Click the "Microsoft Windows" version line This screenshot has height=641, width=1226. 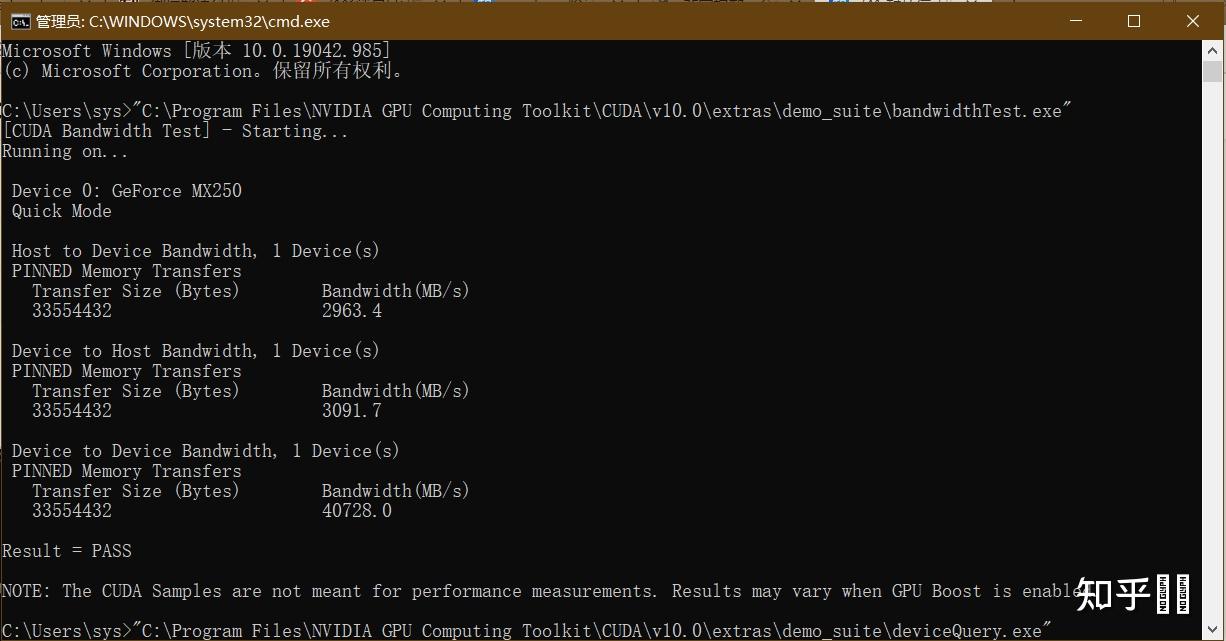(x=196, y=51)
